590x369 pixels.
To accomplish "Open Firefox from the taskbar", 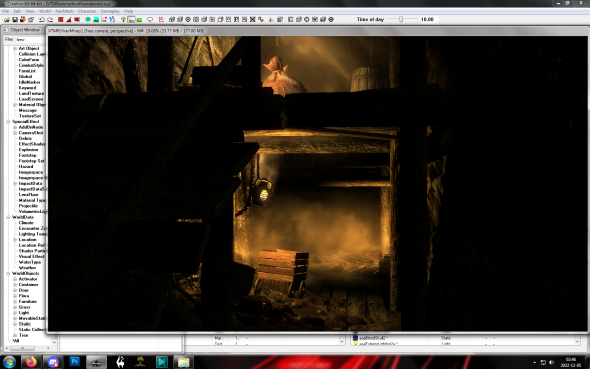I will (31, 362).
